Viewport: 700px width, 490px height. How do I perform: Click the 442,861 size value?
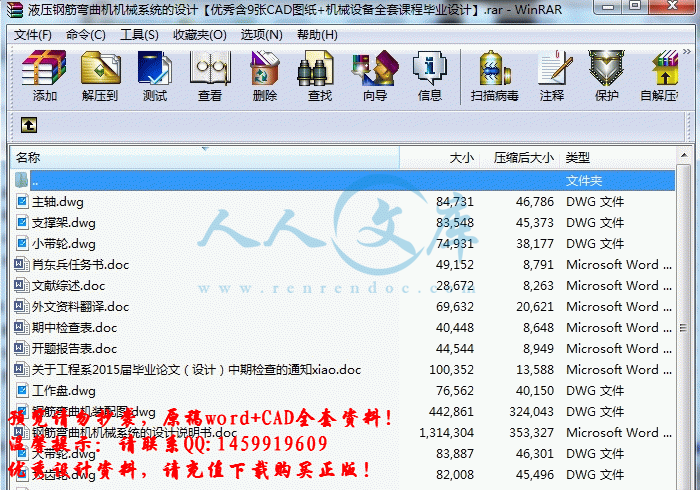pyautogui.click(x=451, y=411)
